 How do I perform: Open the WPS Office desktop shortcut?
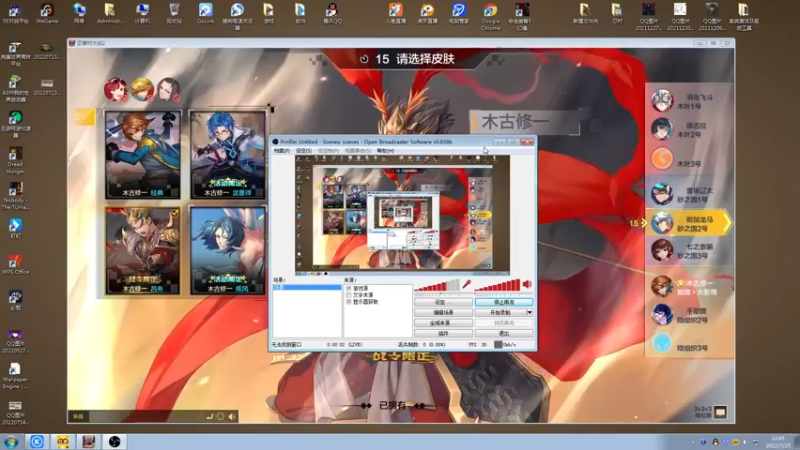[15, 264]
